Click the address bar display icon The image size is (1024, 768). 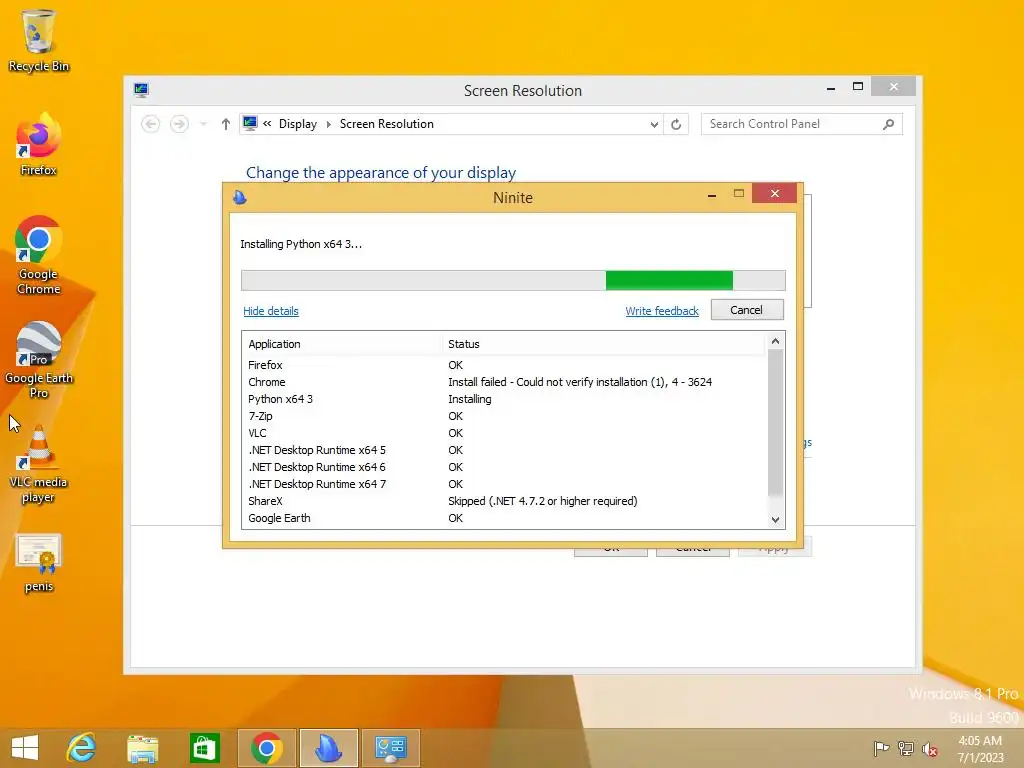pos(249,123)
